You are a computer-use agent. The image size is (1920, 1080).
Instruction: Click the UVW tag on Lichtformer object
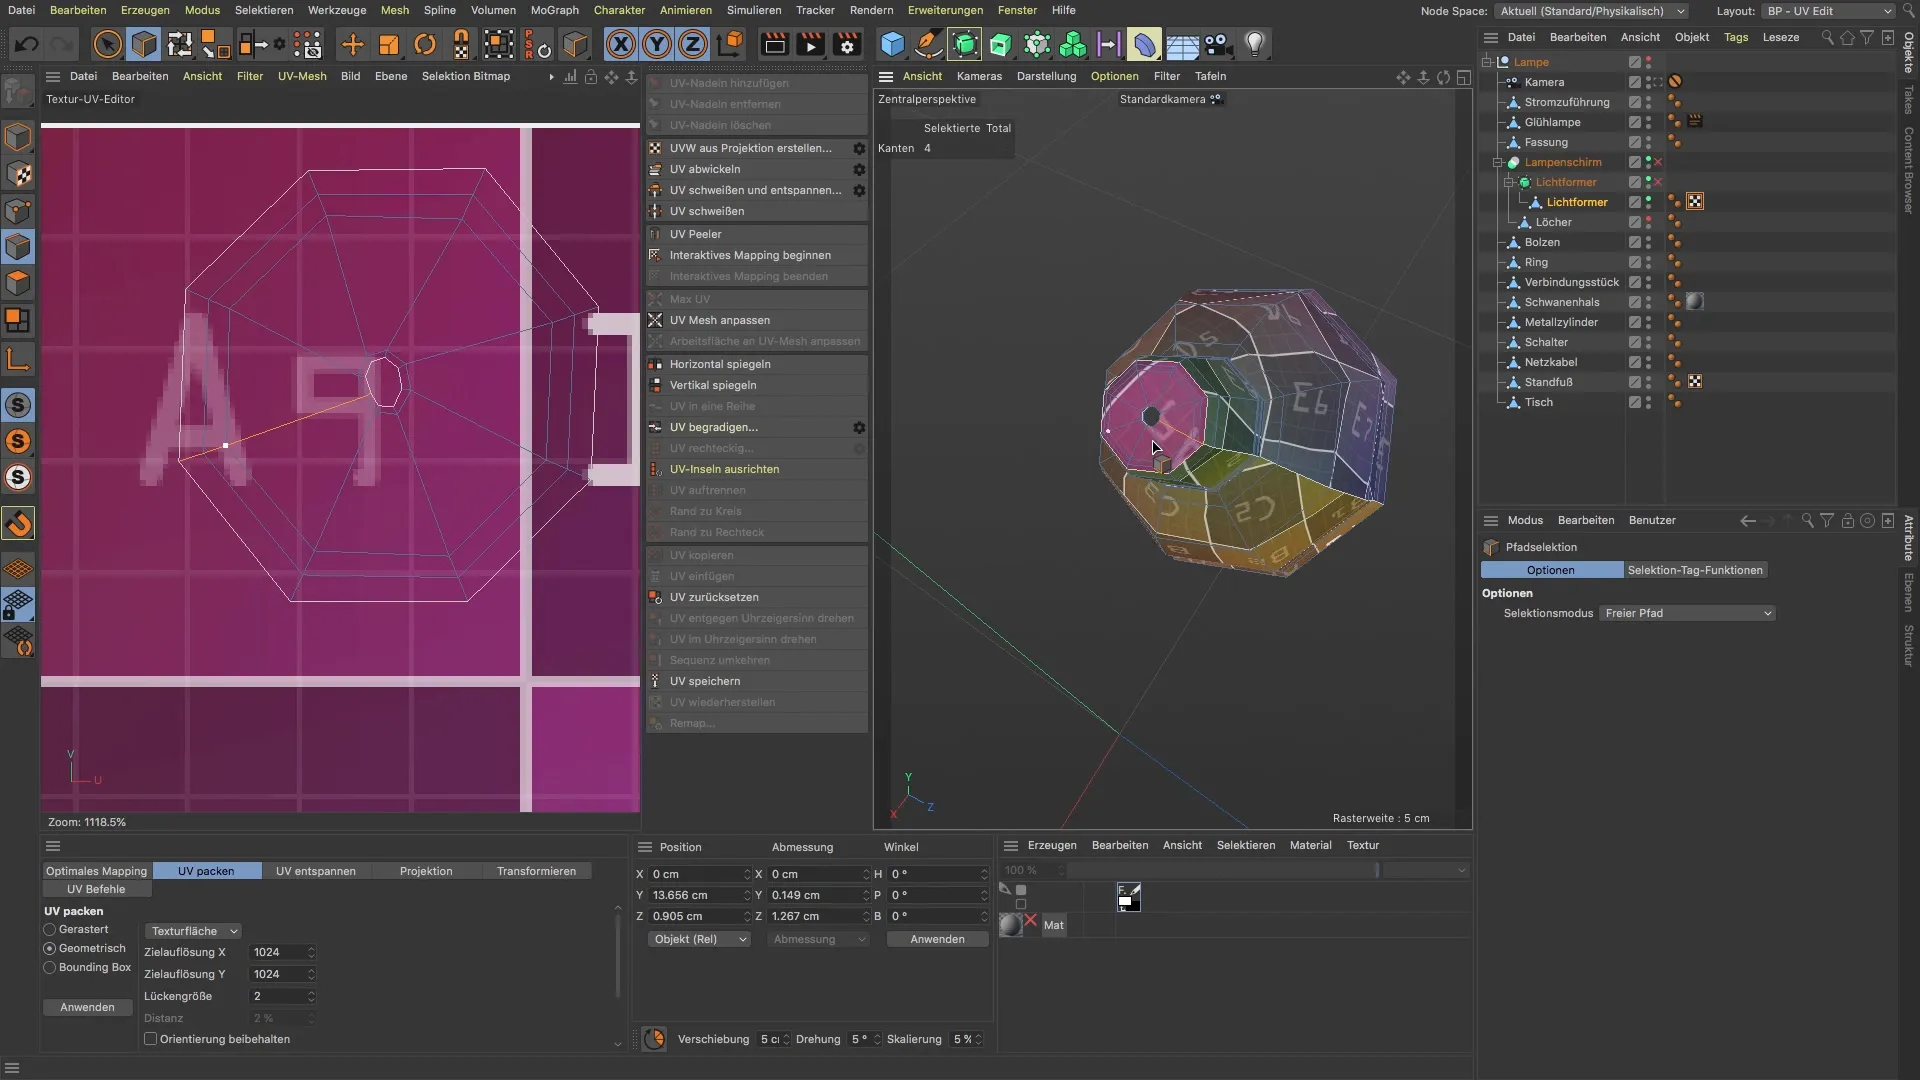1694,202
